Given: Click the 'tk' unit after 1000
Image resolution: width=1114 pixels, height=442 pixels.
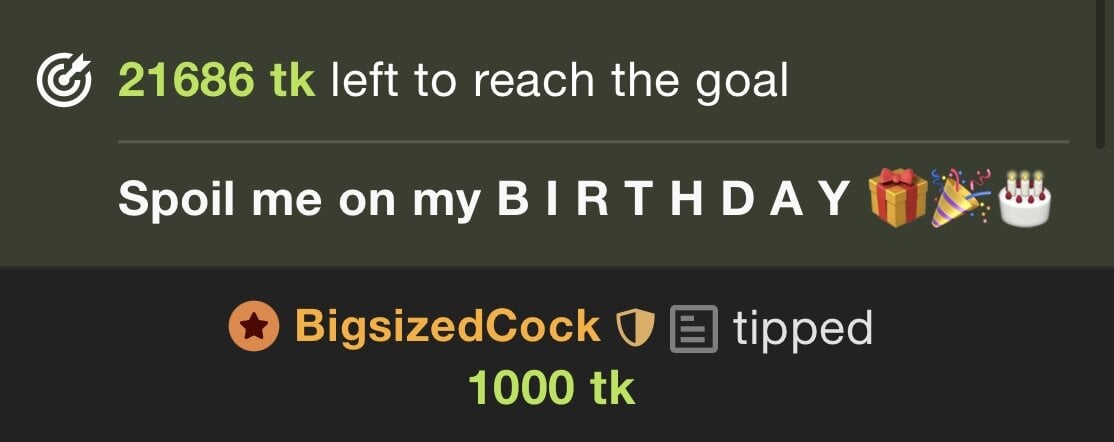Looking at the screenshot, I should (x=612, y=388).
